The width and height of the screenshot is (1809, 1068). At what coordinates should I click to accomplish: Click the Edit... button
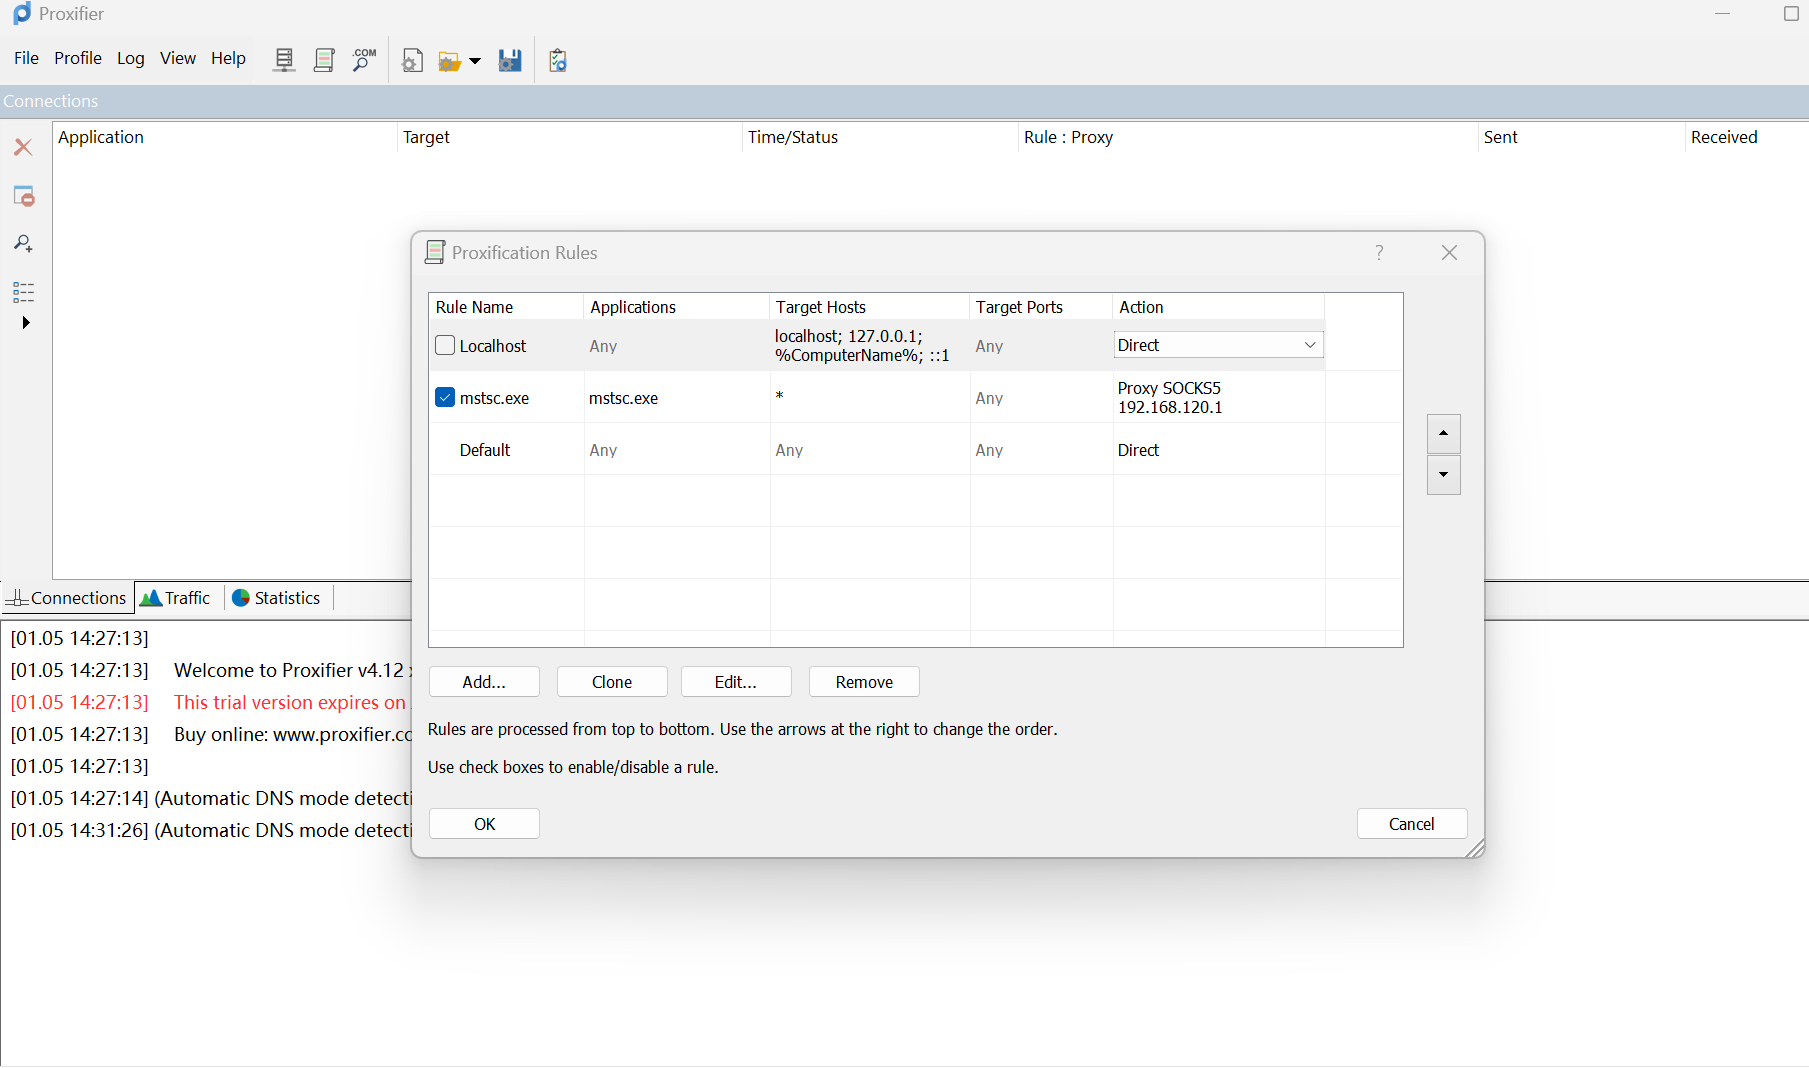click(736, 682)
